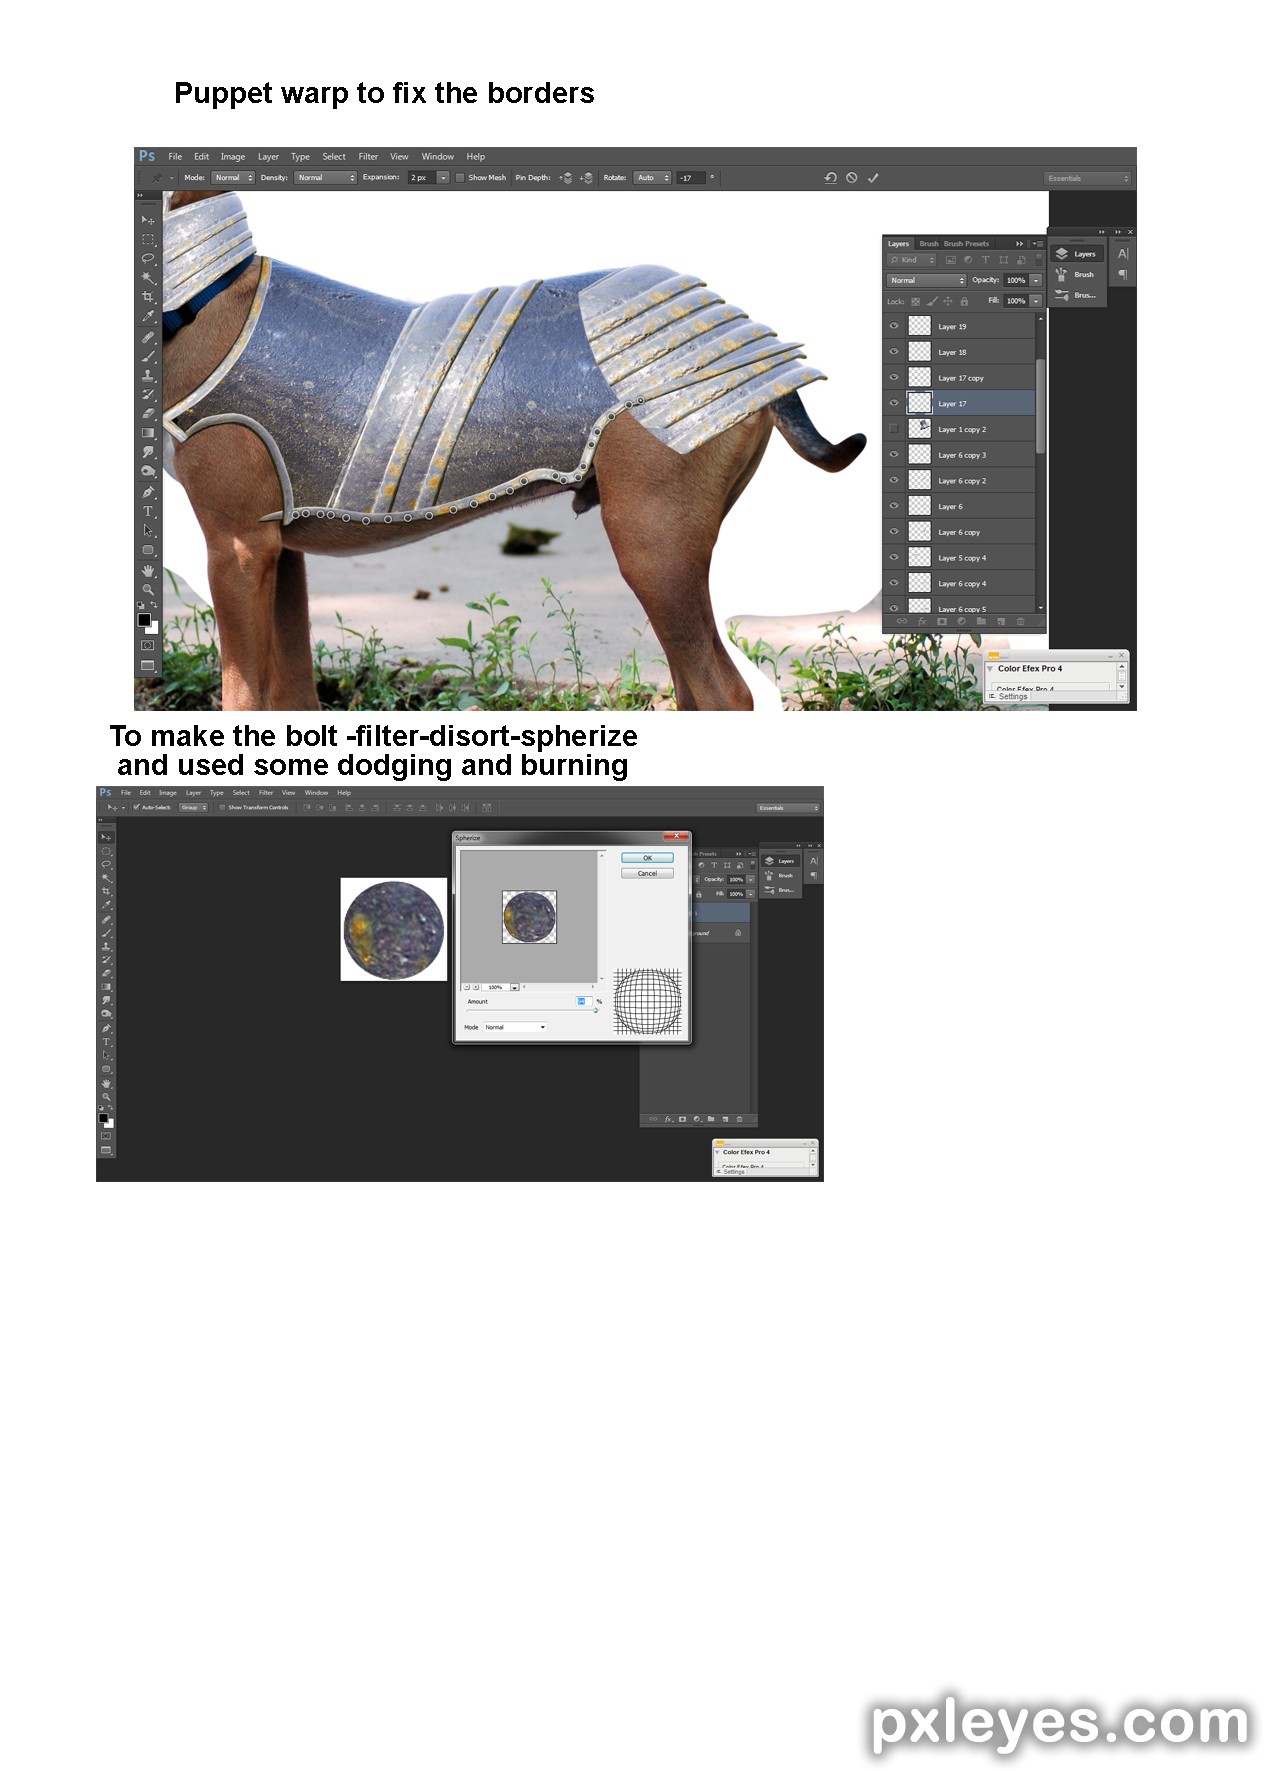Select Zoom tool in the Puppet Warp screenshot
Image resolution: width=1264 pixels, height=1771 pixels.
(147, 590)
